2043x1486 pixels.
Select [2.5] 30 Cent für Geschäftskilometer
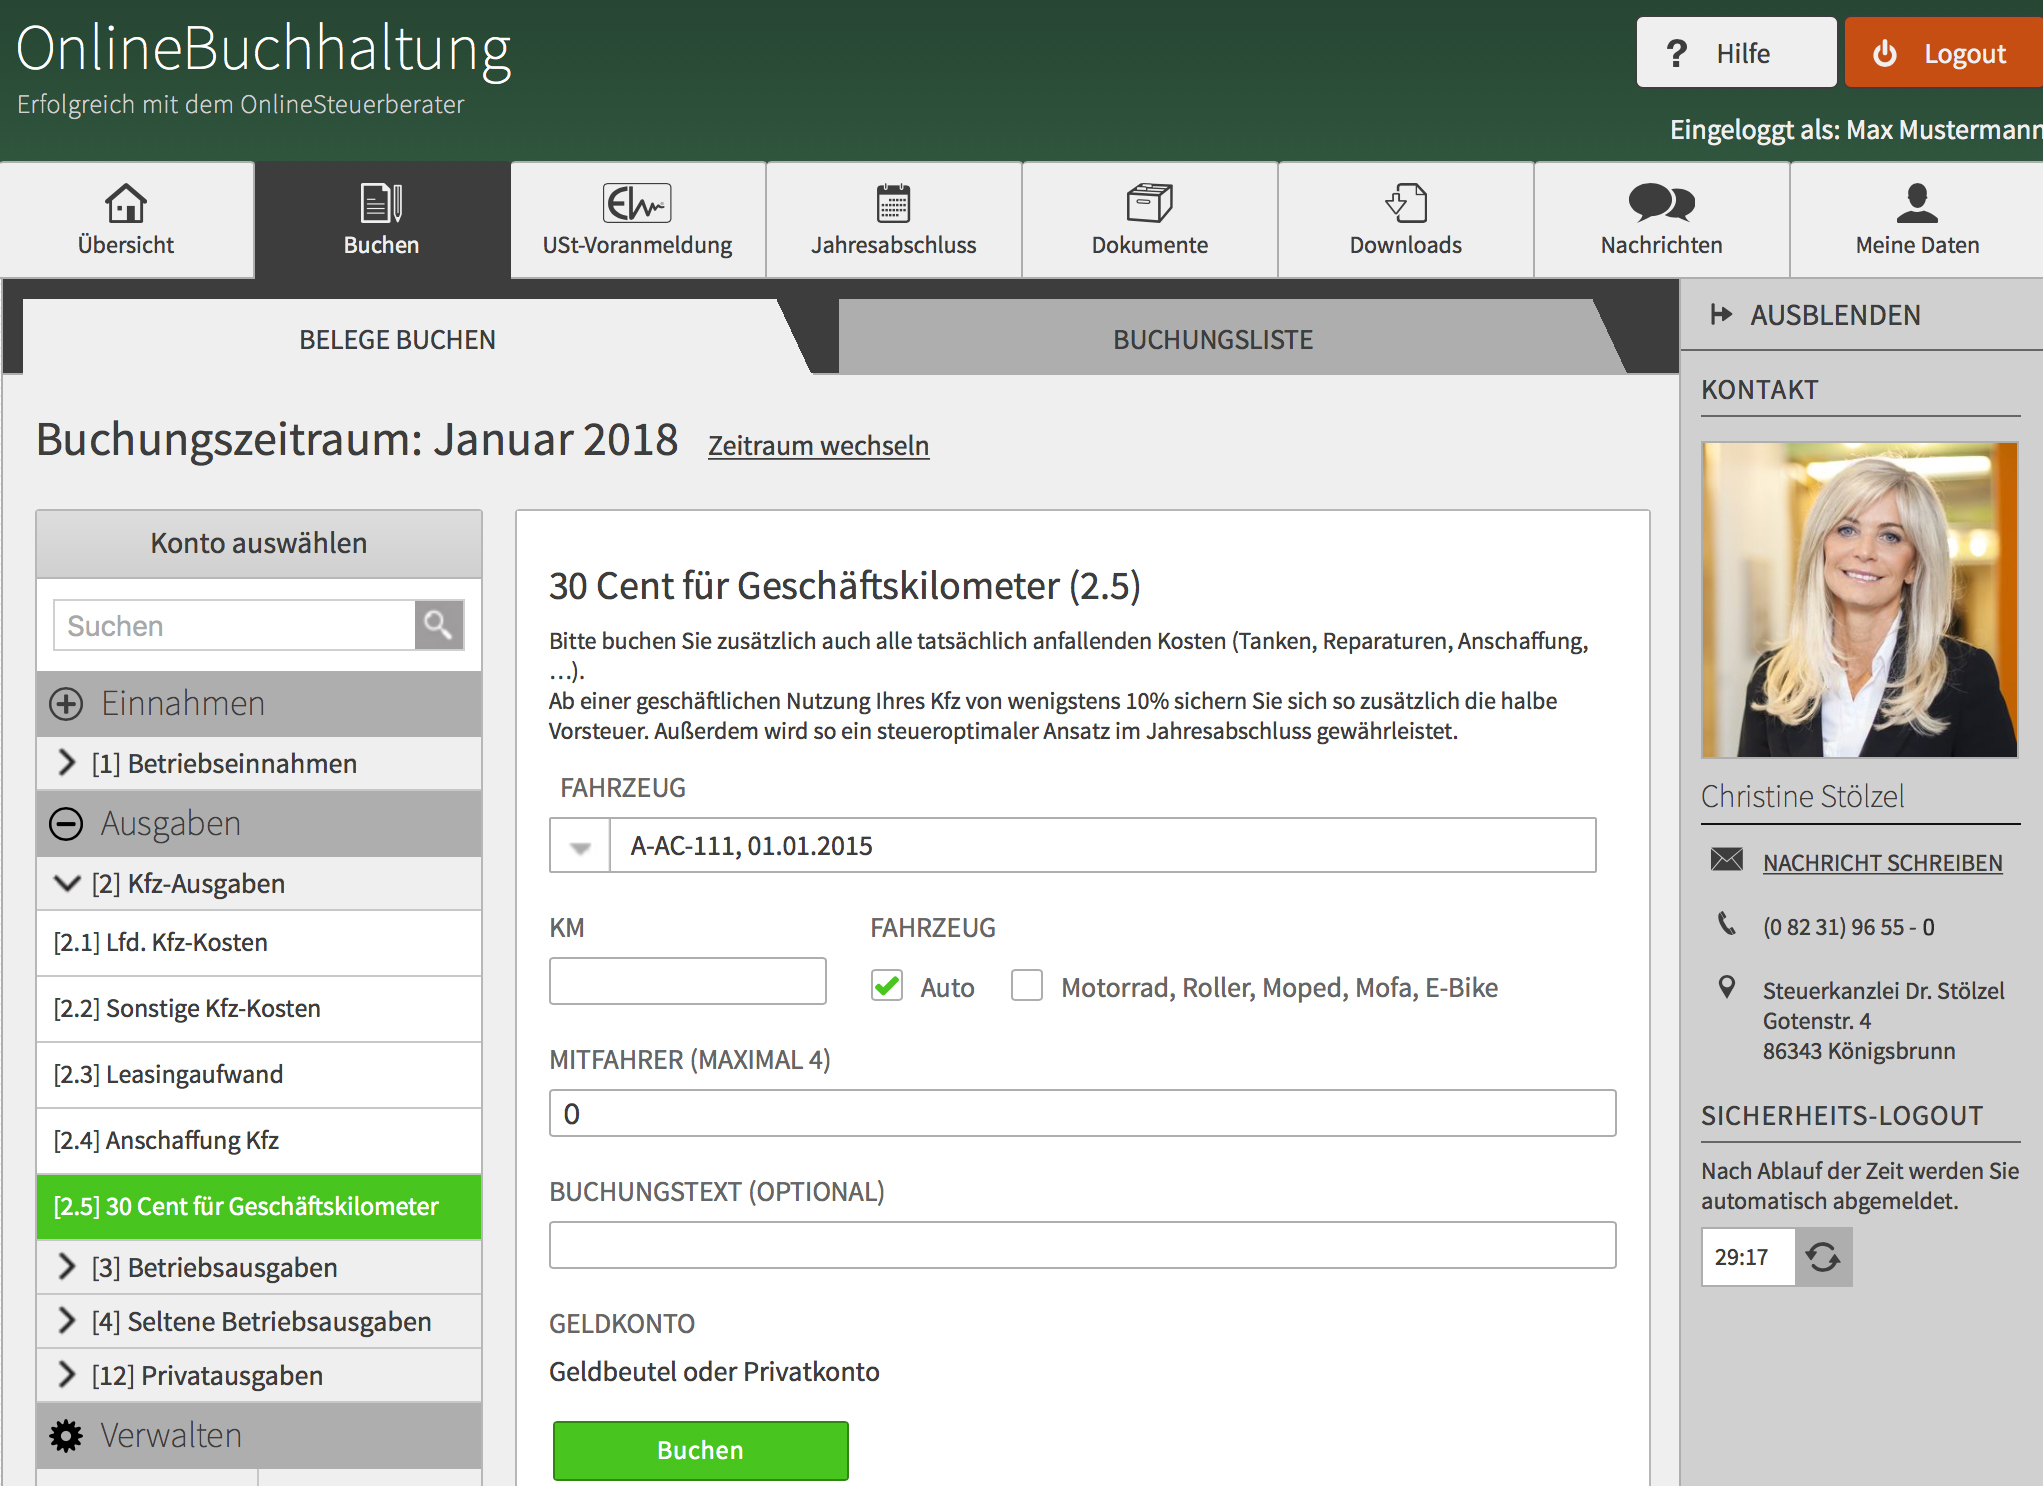coord(259,1207)
